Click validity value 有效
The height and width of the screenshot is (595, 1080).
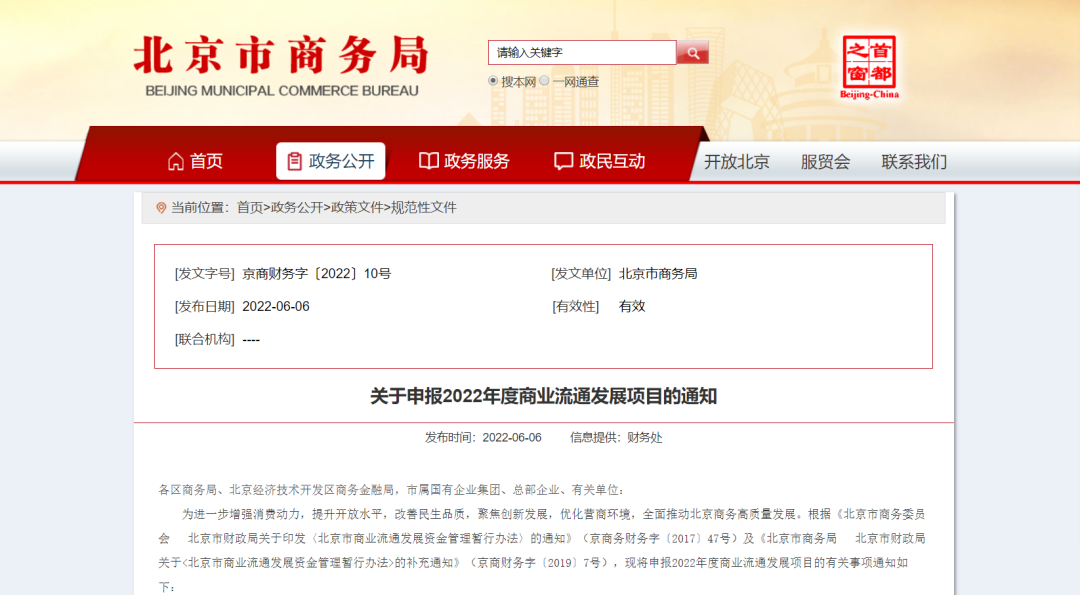pos(632,306)
